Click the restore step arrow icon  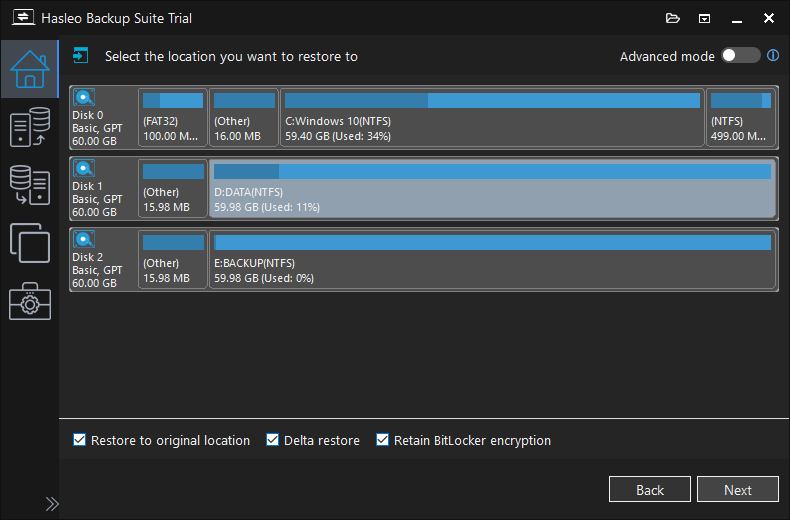point(80,55)
